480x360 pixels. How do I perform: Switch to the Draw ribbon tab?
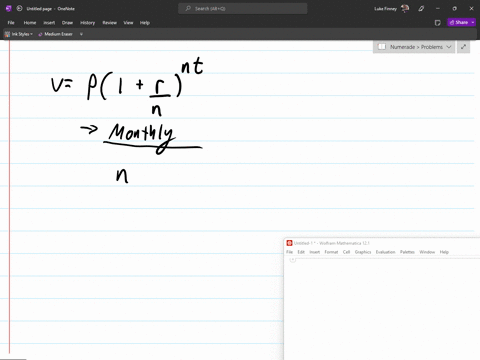[67, 23]
